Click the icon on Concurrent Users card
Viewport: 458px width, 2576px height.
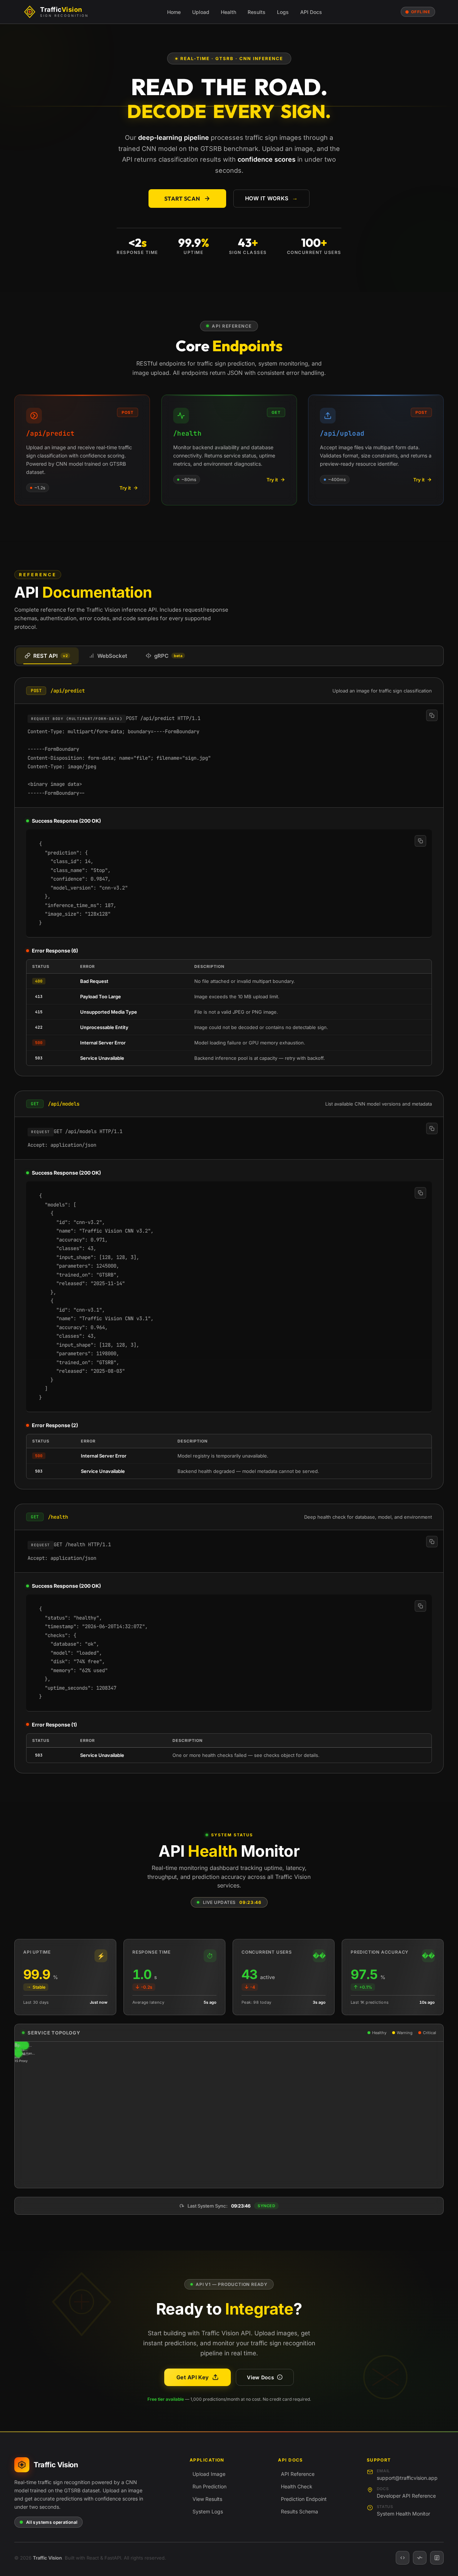(319, 1956)
